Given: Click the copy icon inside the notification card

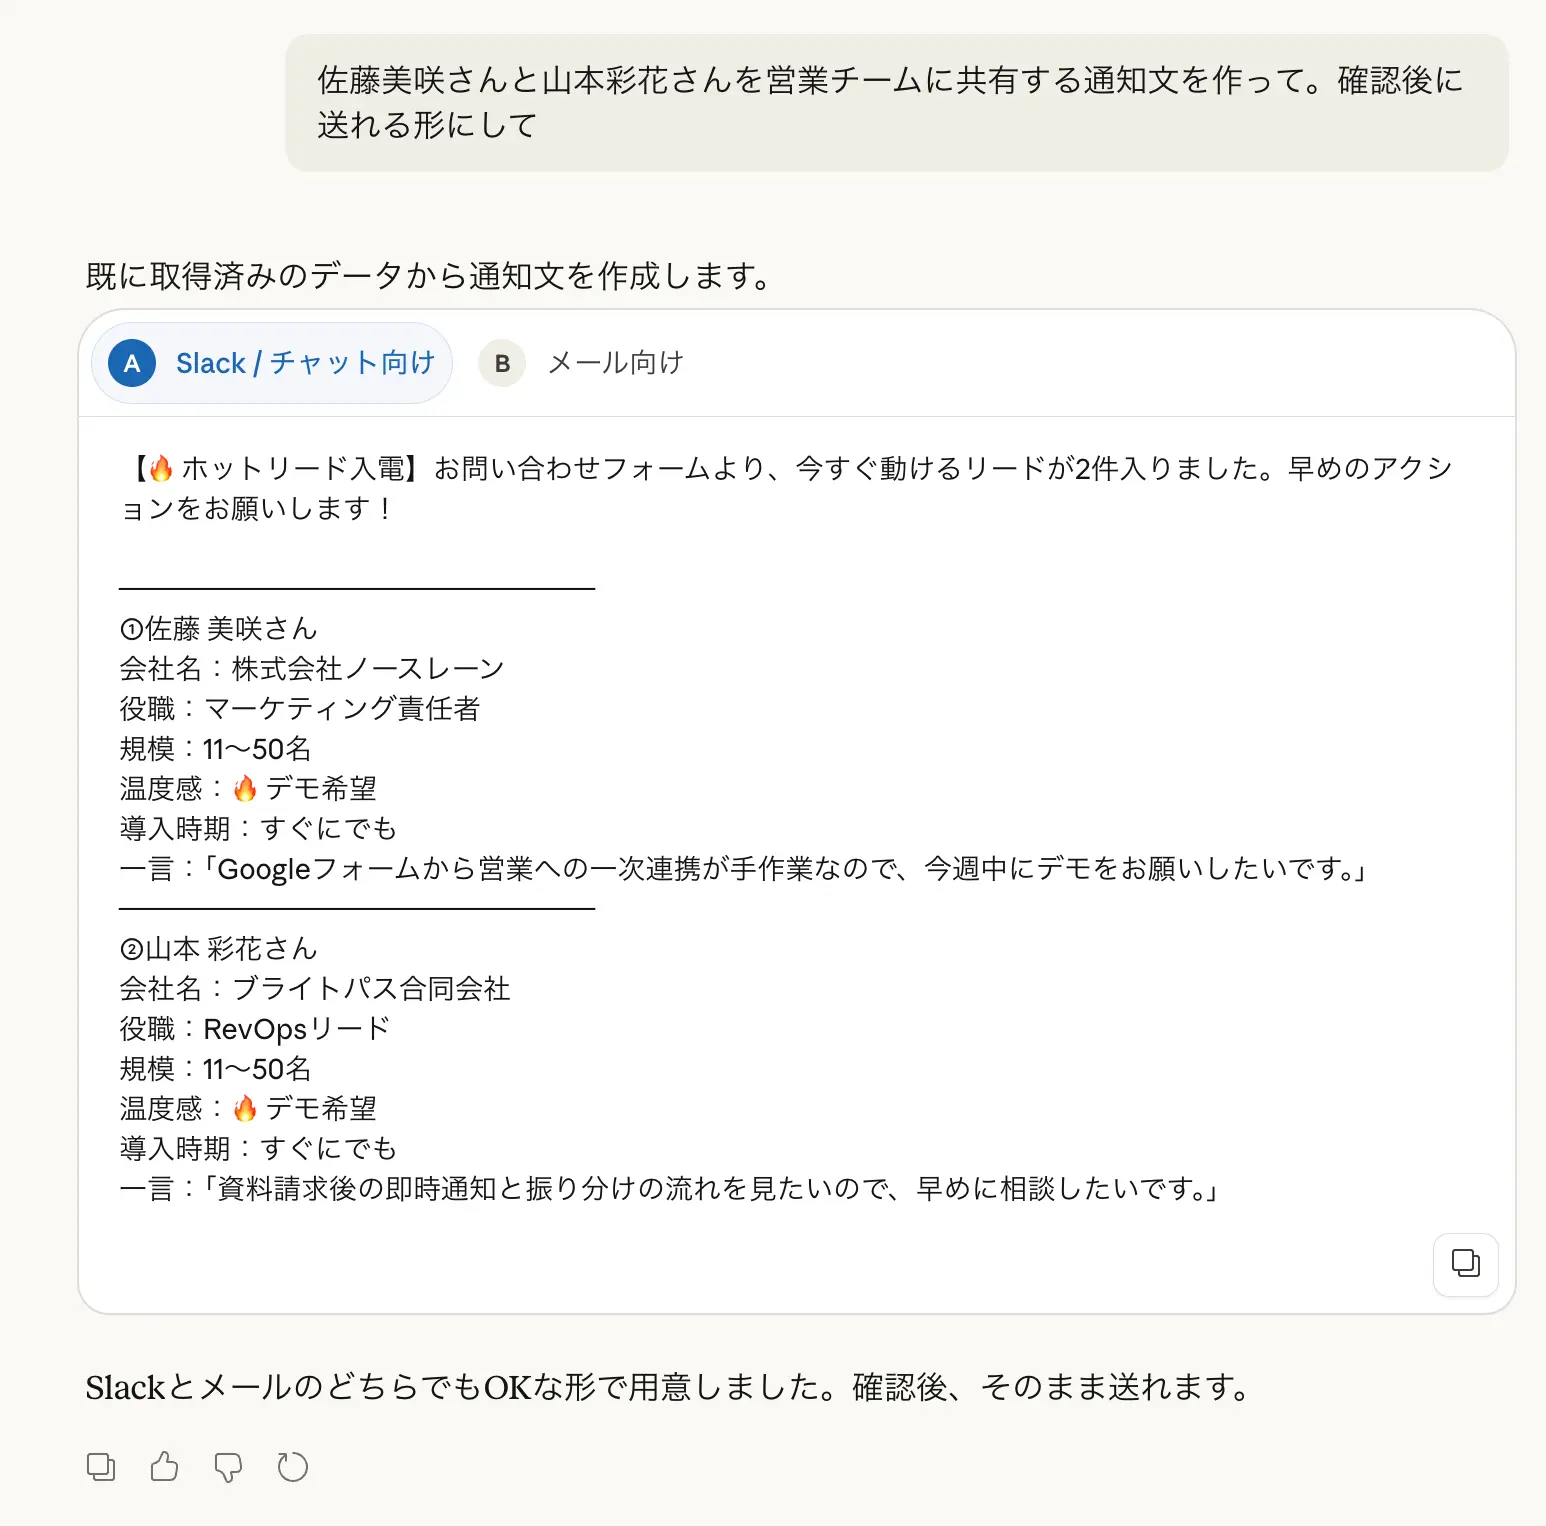Looking at the screenshot, I should 1464,1264.
